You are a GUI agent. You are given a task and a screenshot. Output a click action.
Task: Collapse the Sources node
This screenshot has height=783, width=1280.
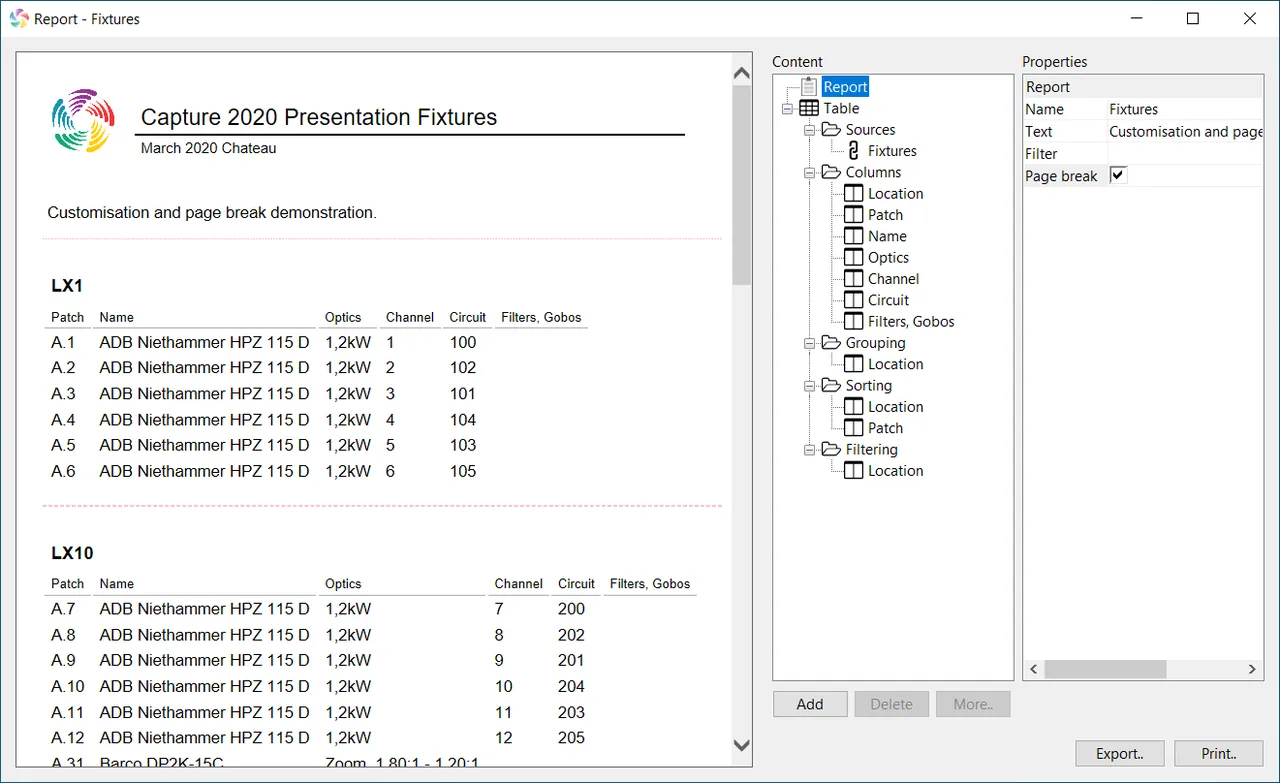point(809,130)
